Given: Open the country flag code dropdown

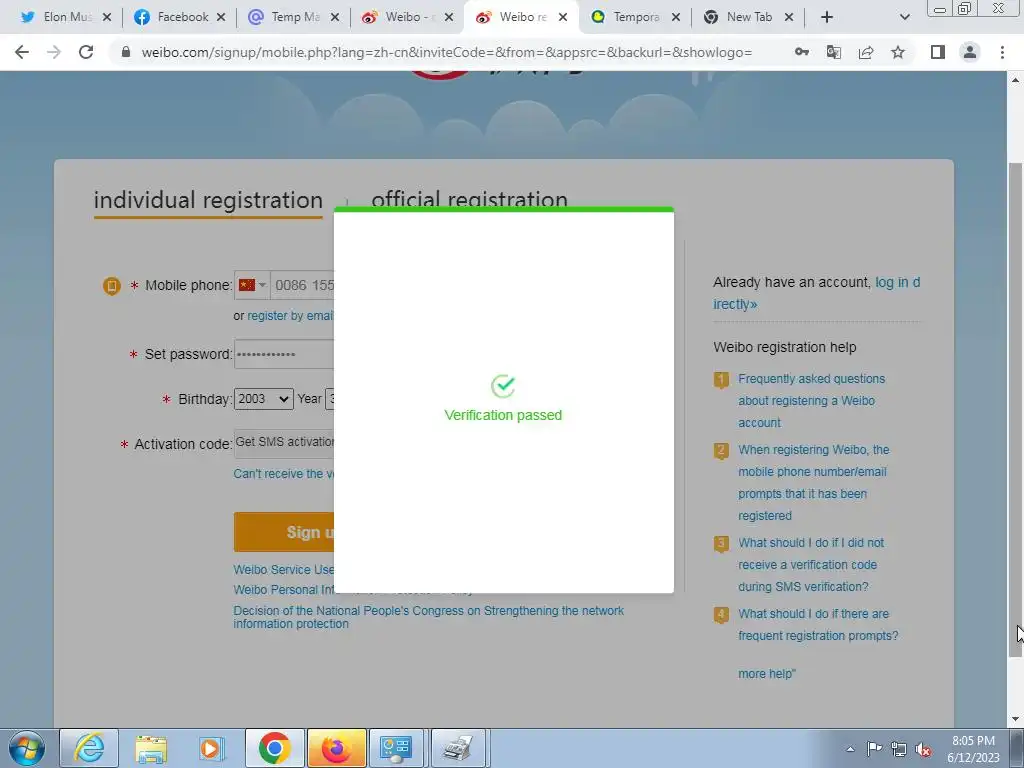Looking at the screenshot, I should click(252, 285).
